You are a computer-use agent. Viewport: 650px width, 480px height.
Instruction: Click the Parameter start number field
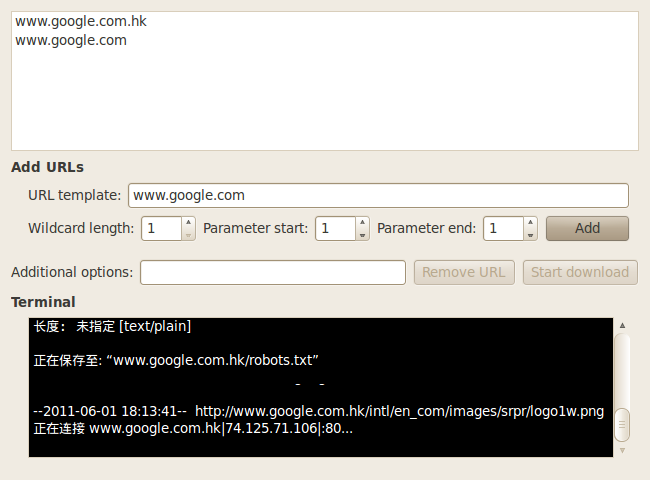coord(335,228)
